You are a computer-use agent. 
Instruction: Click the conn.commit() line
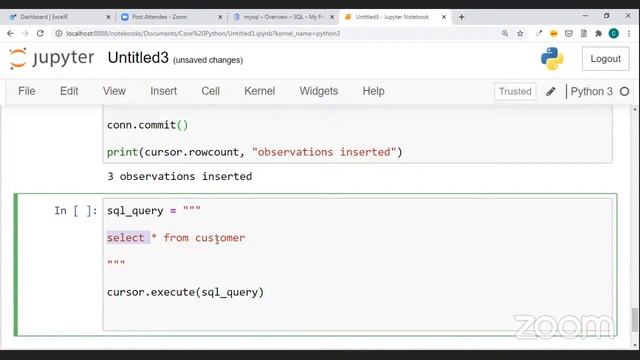click(147, 125)
